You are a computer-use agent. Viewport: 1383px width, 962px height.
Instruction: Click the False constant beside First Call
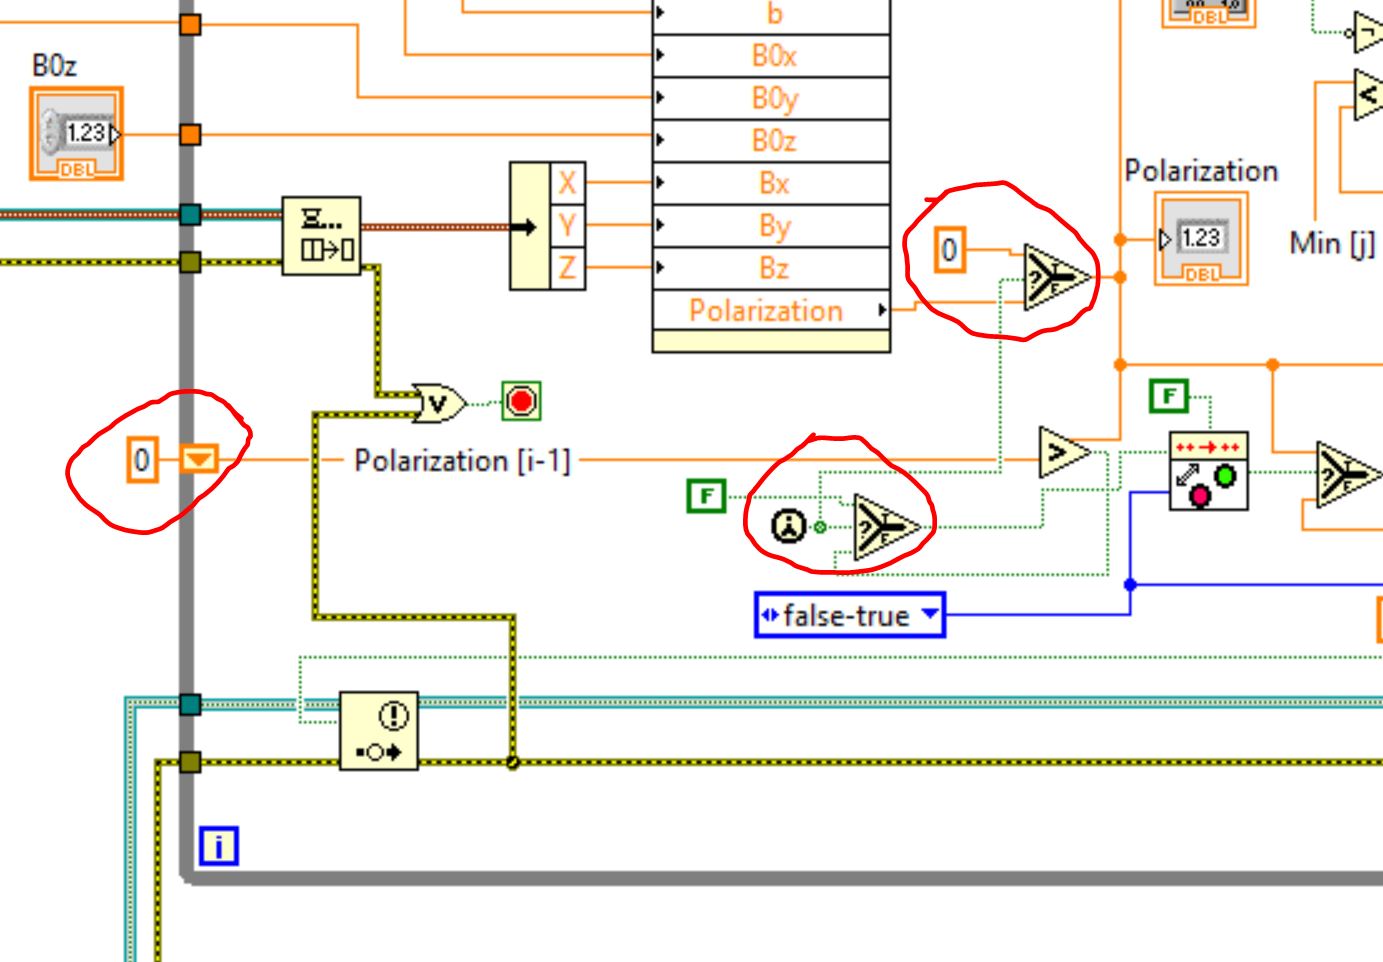pos(706,495)
